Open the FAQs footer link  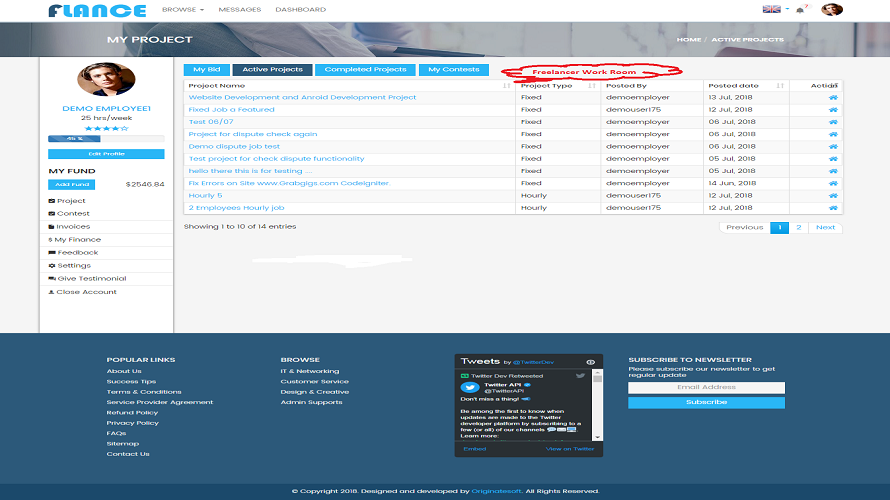tap(116, 433)
